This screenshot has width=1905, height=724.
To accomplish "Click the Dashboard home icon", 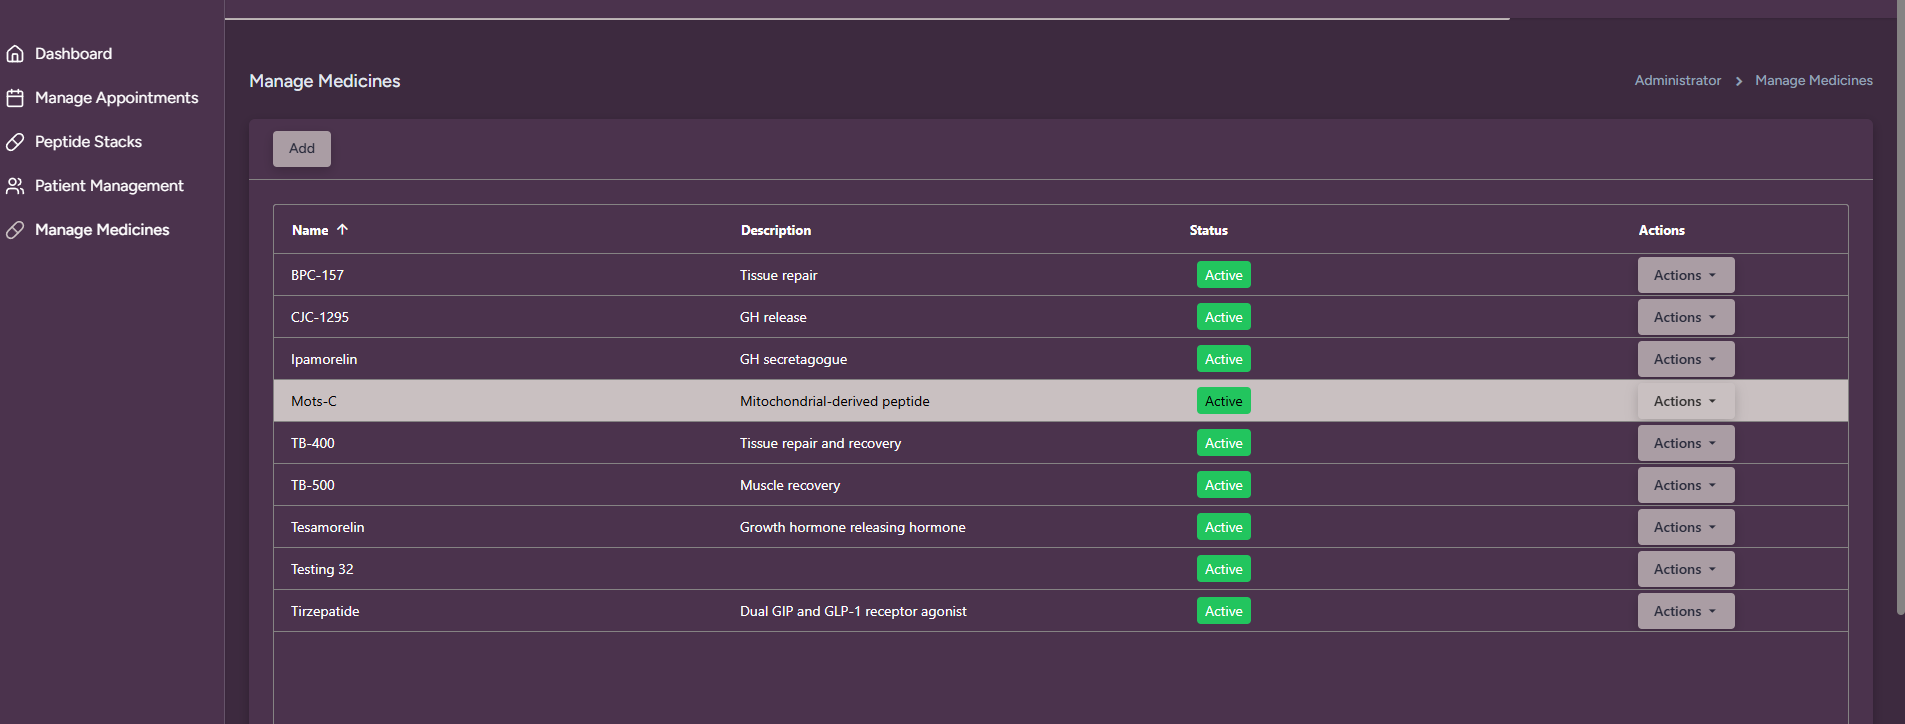I will coord(15,54).
